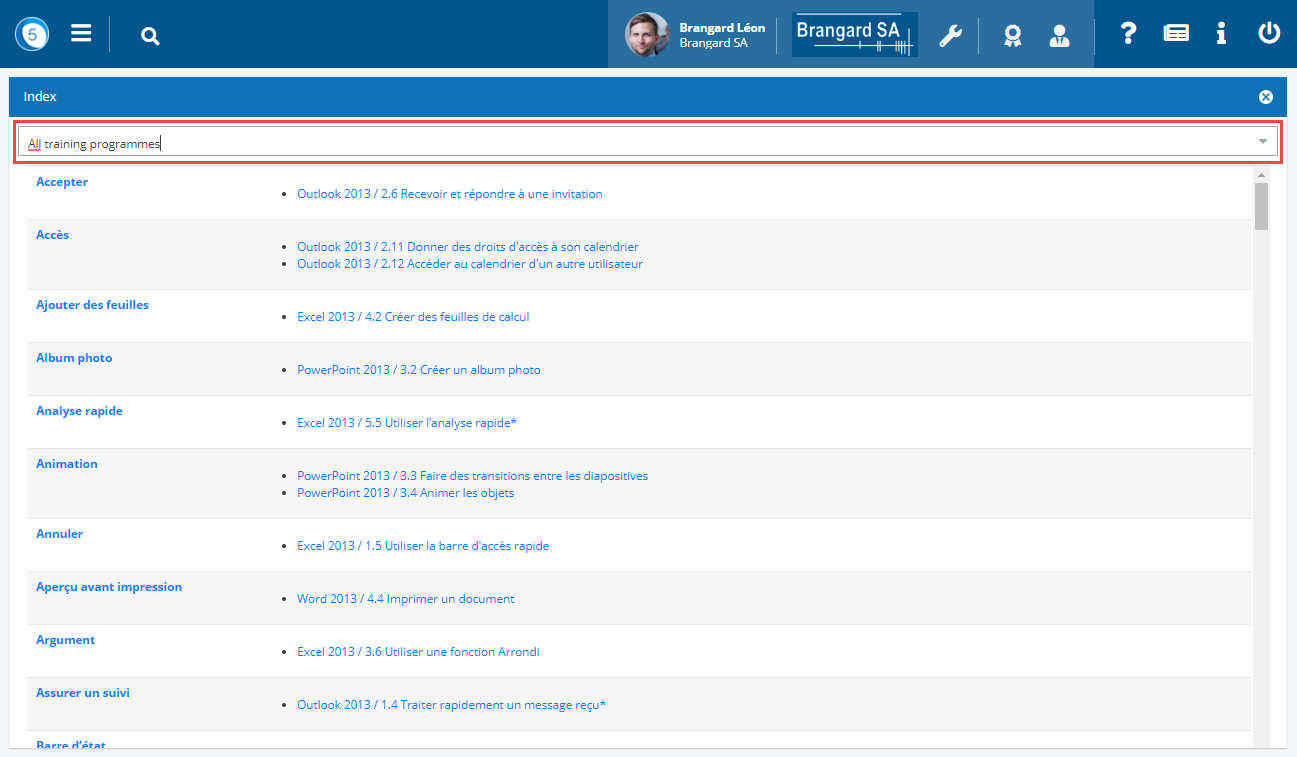This screenshot has width=1297, height=757.
Task: Select the Animation index keyword
Action: pyautogui.click(x=67, y=464)
